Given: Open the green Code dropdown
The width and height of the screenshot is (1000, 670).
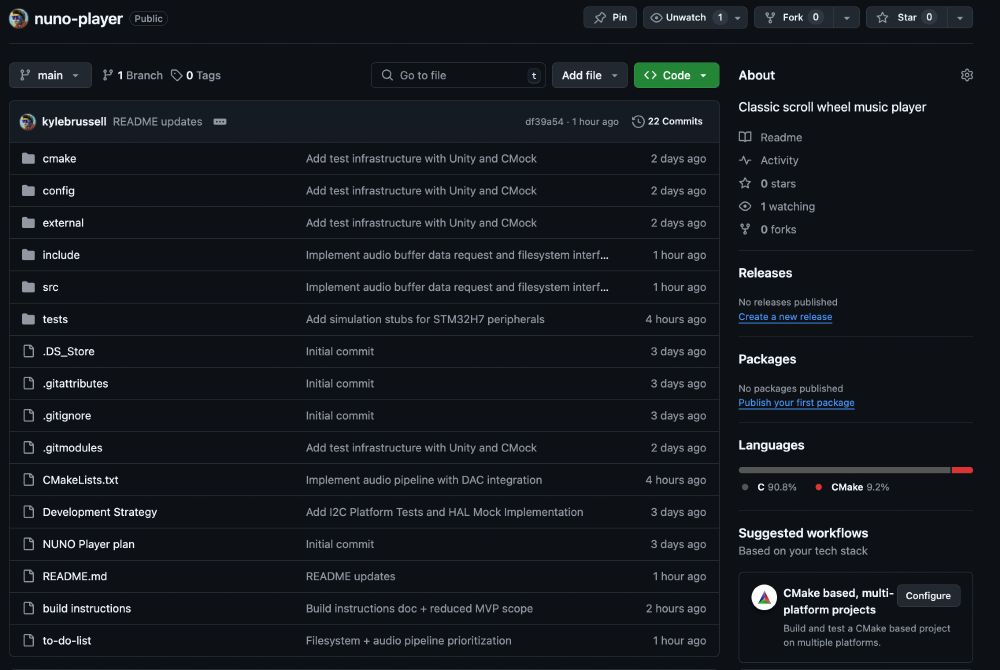Looking at the screenshot, I should (676, 75).
